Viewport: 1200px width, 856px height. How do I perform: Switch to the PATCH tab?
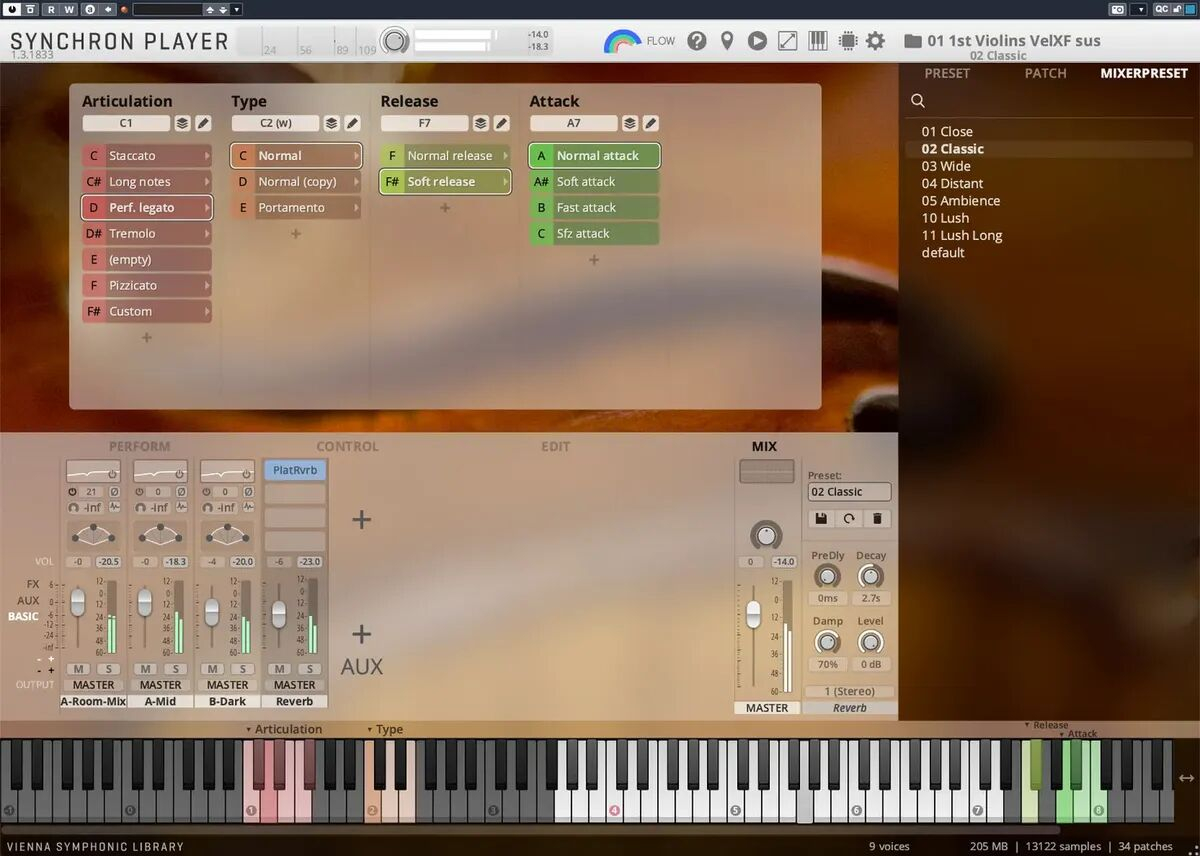[x=1045, y=73]
